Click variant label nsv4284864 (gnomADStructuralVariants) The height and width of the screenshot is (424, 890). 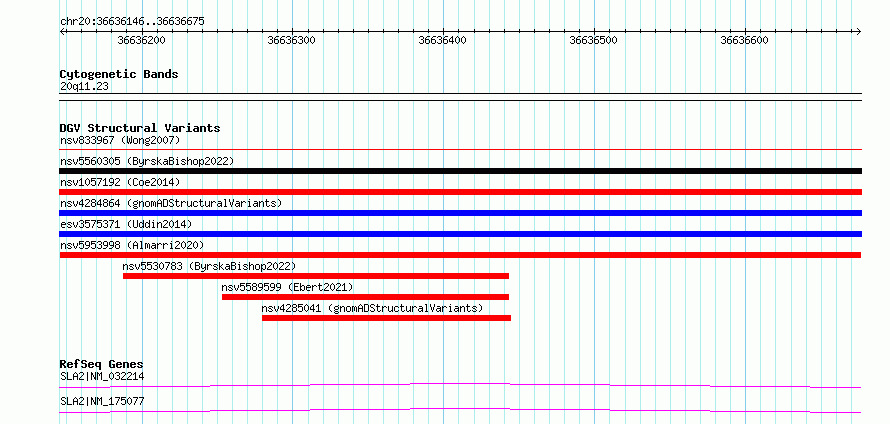171,203
